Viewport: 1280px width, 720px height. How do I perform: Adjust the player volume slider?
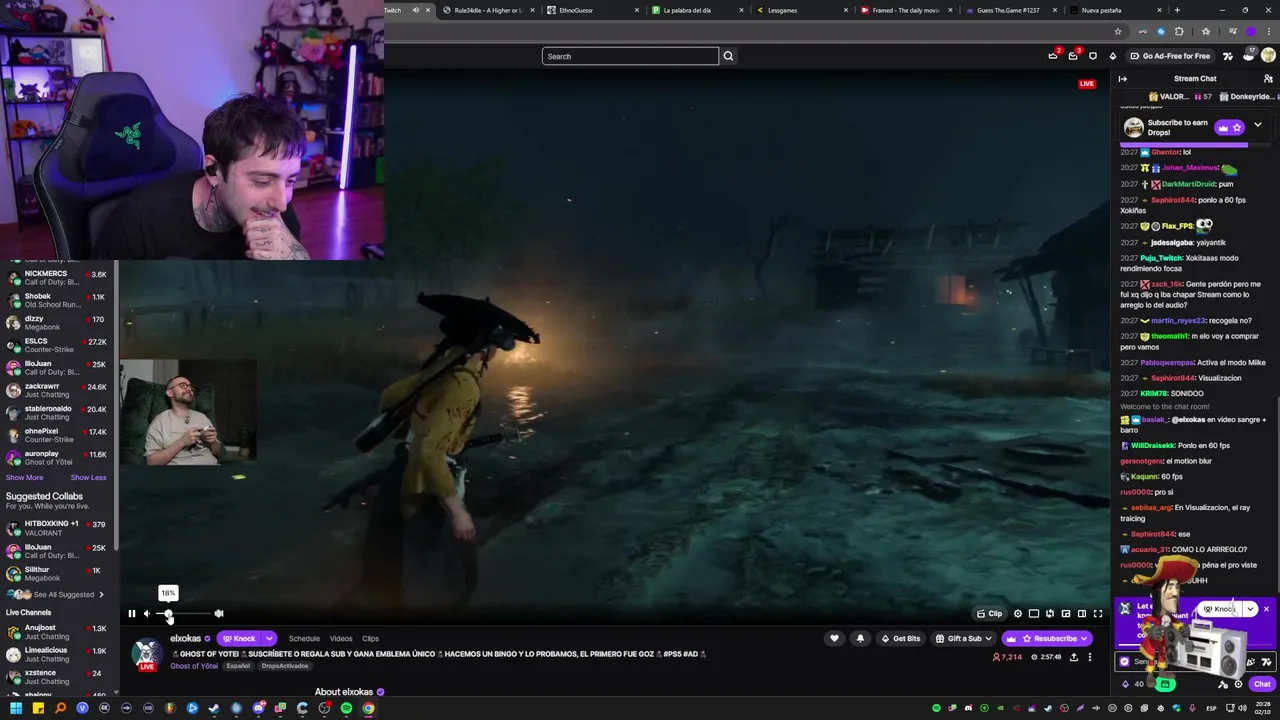point(184,614)
